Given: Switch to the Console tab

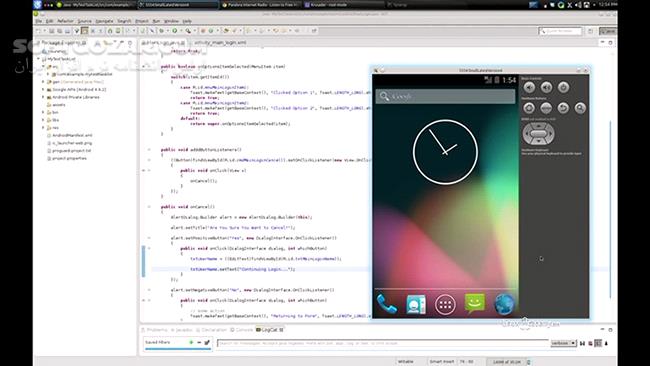Looking at the screenshot, I should click(x=241, y=330).
